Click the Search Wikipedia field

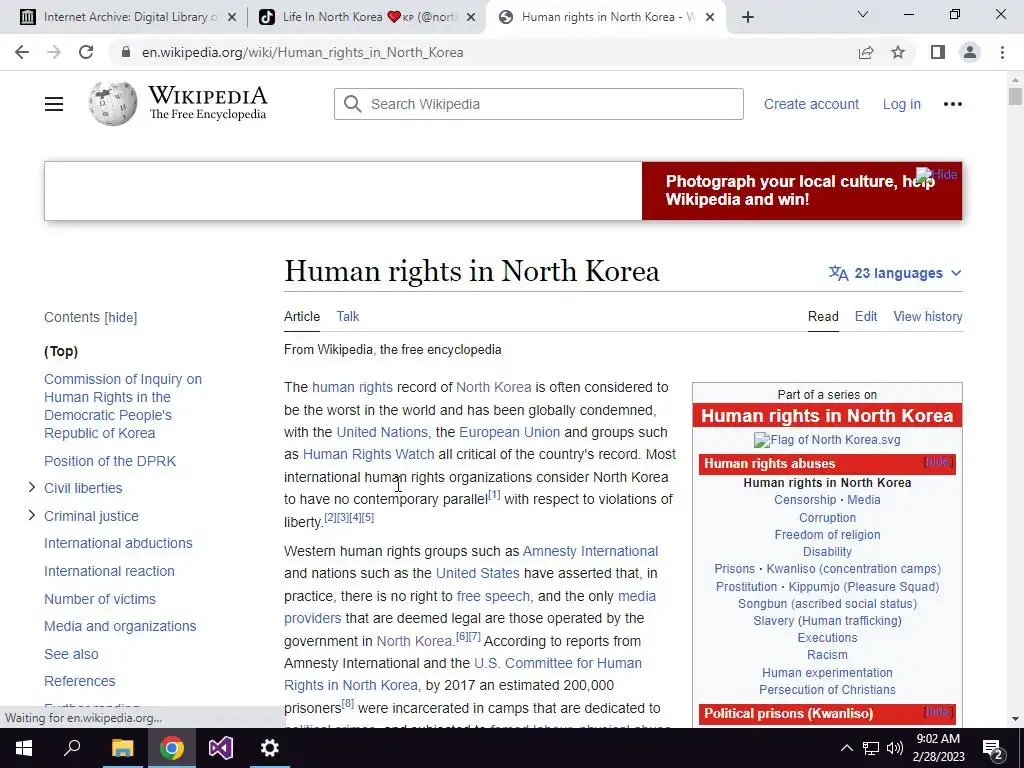[538, 104]
